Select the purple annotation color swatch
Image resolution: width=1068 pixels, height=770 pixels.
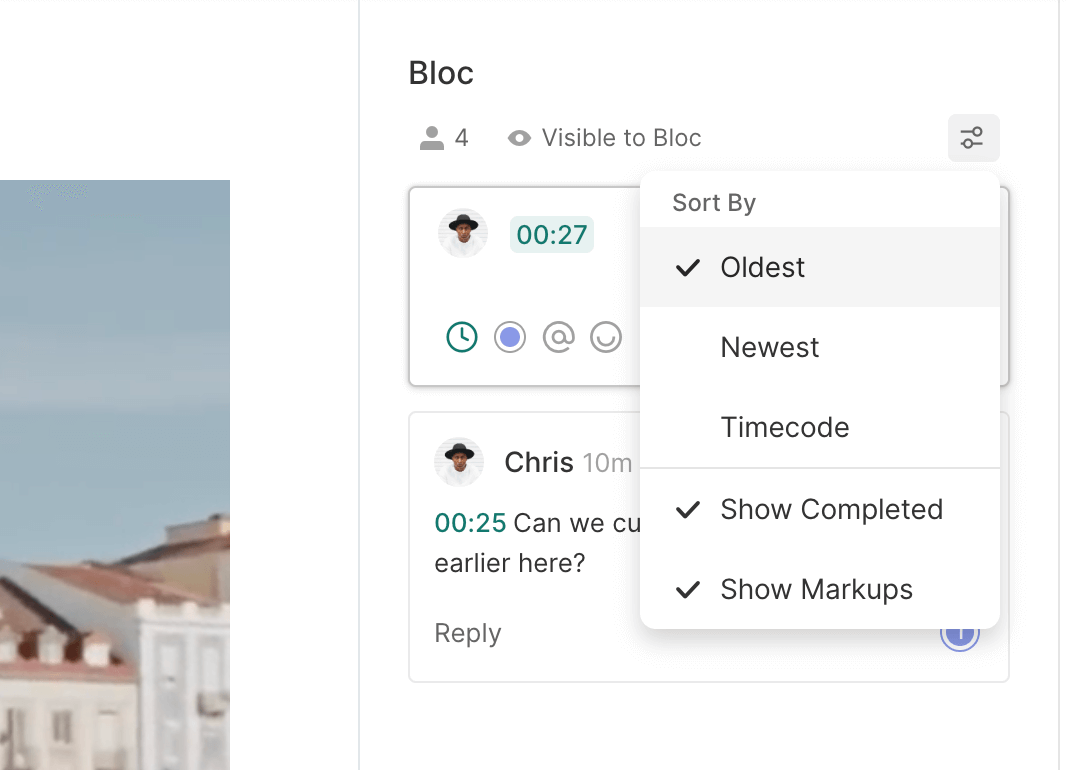click(x=510, y=338)
